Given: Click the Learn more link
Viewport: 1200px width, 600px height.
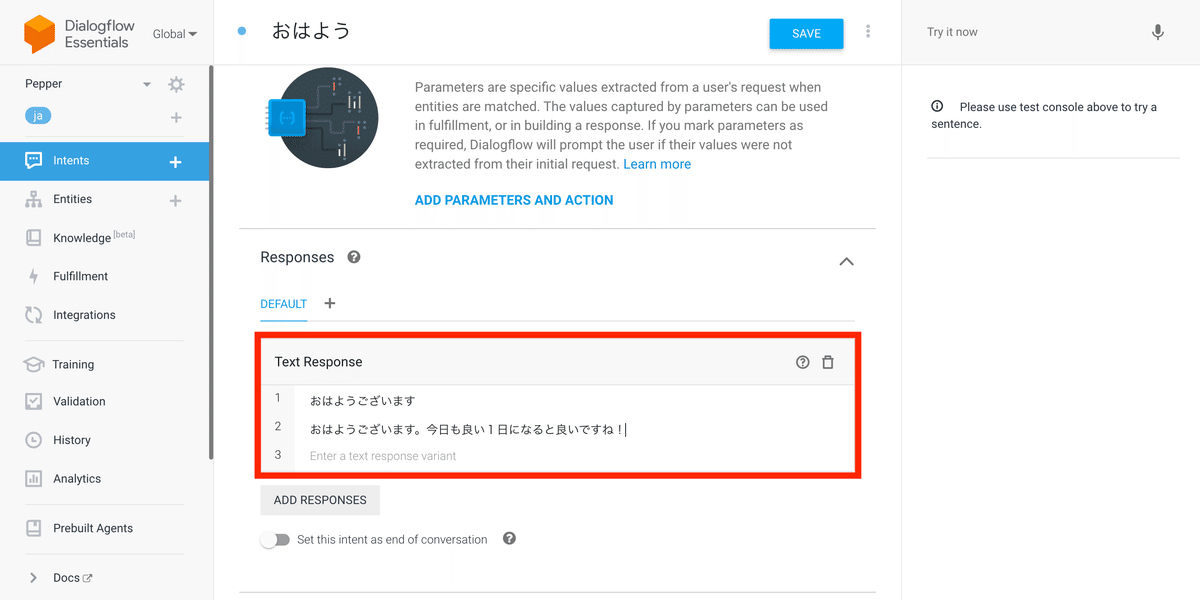Looking at the screenshot, I should pyautogui.click(x=656, y=164).
